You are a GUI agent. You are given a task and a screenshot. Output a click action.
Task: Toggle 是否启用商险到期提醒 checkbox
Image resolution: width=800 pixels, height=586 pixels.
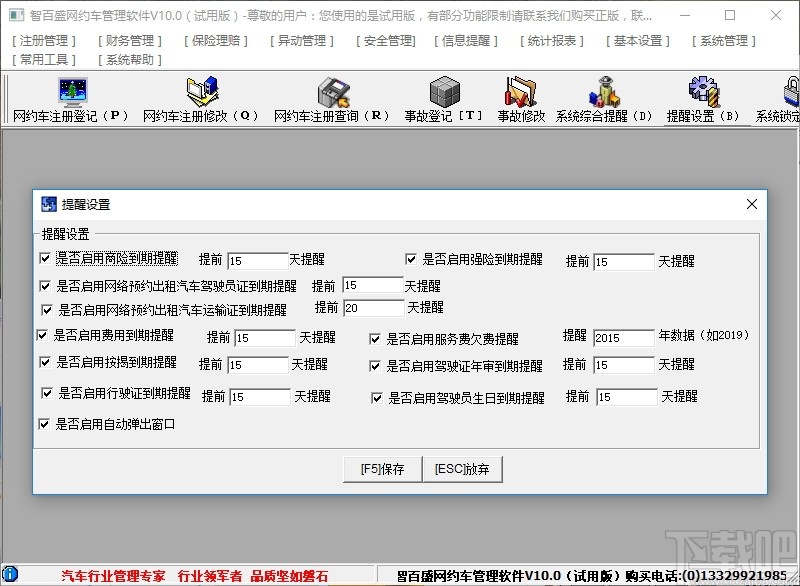45,258
